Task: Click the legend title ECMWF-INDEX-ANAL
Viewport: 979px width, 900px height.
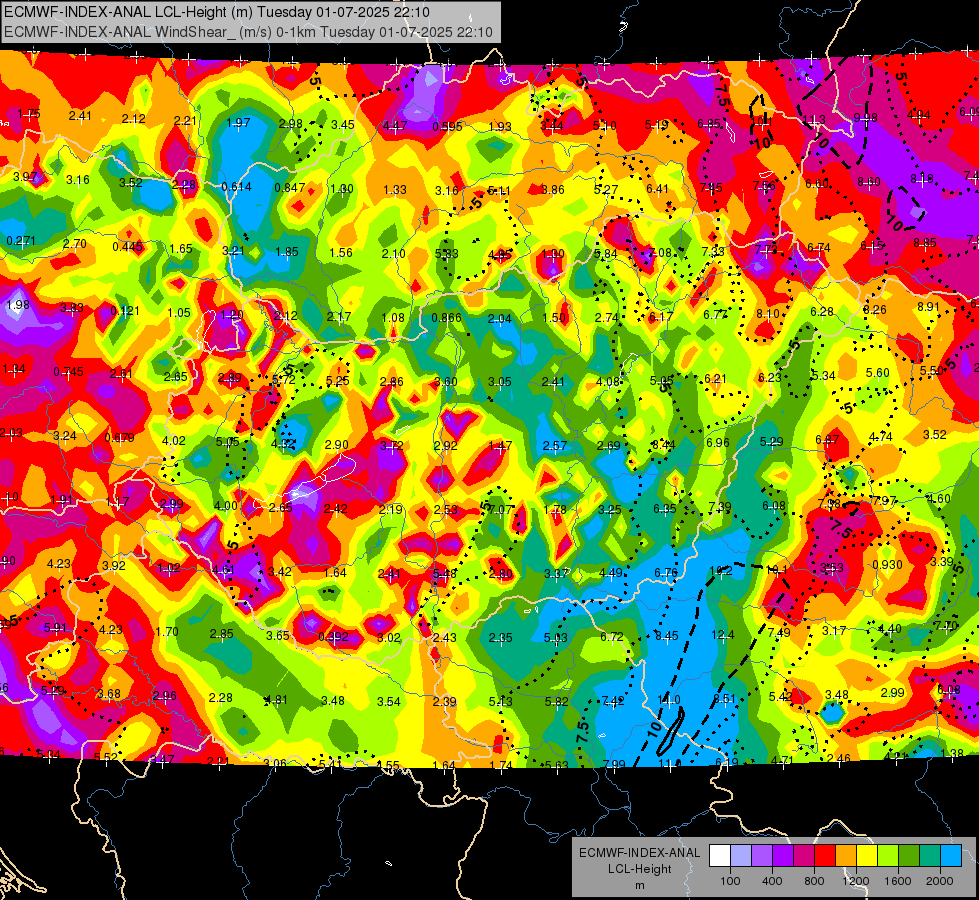Action: point(639,853)
